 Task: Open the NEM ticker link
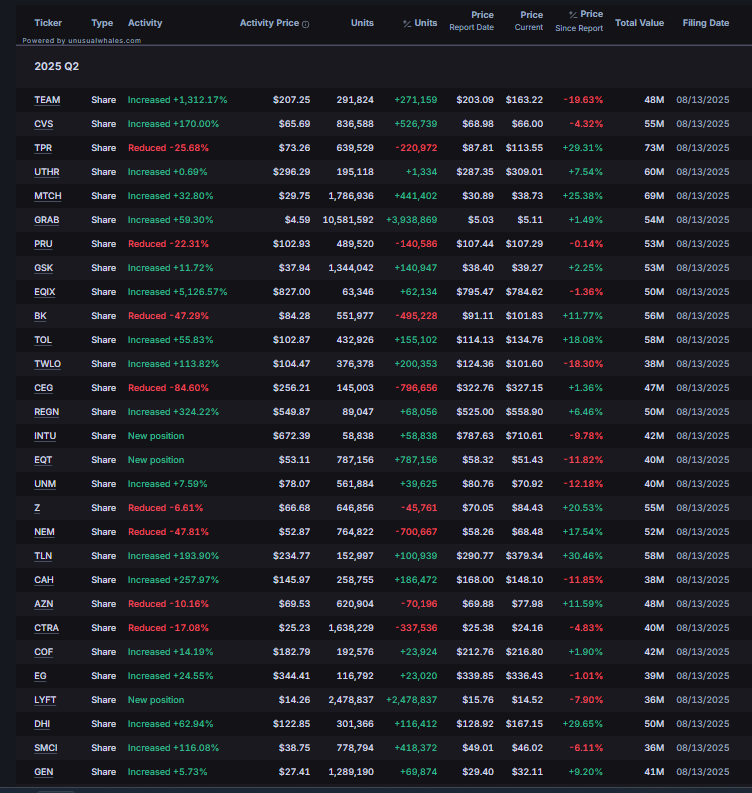point(45,533)
